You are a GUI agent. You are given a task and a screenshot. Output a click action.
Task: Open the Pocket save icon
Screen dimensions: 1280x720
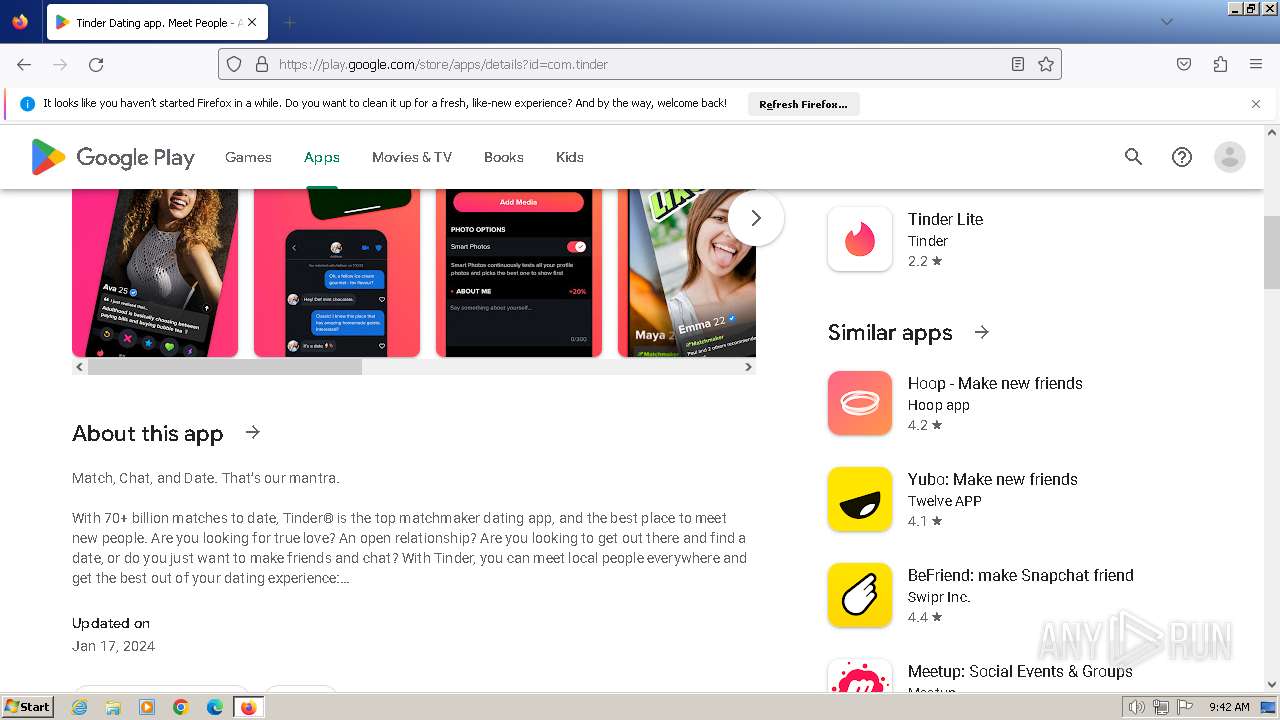tap(1184, 64)
